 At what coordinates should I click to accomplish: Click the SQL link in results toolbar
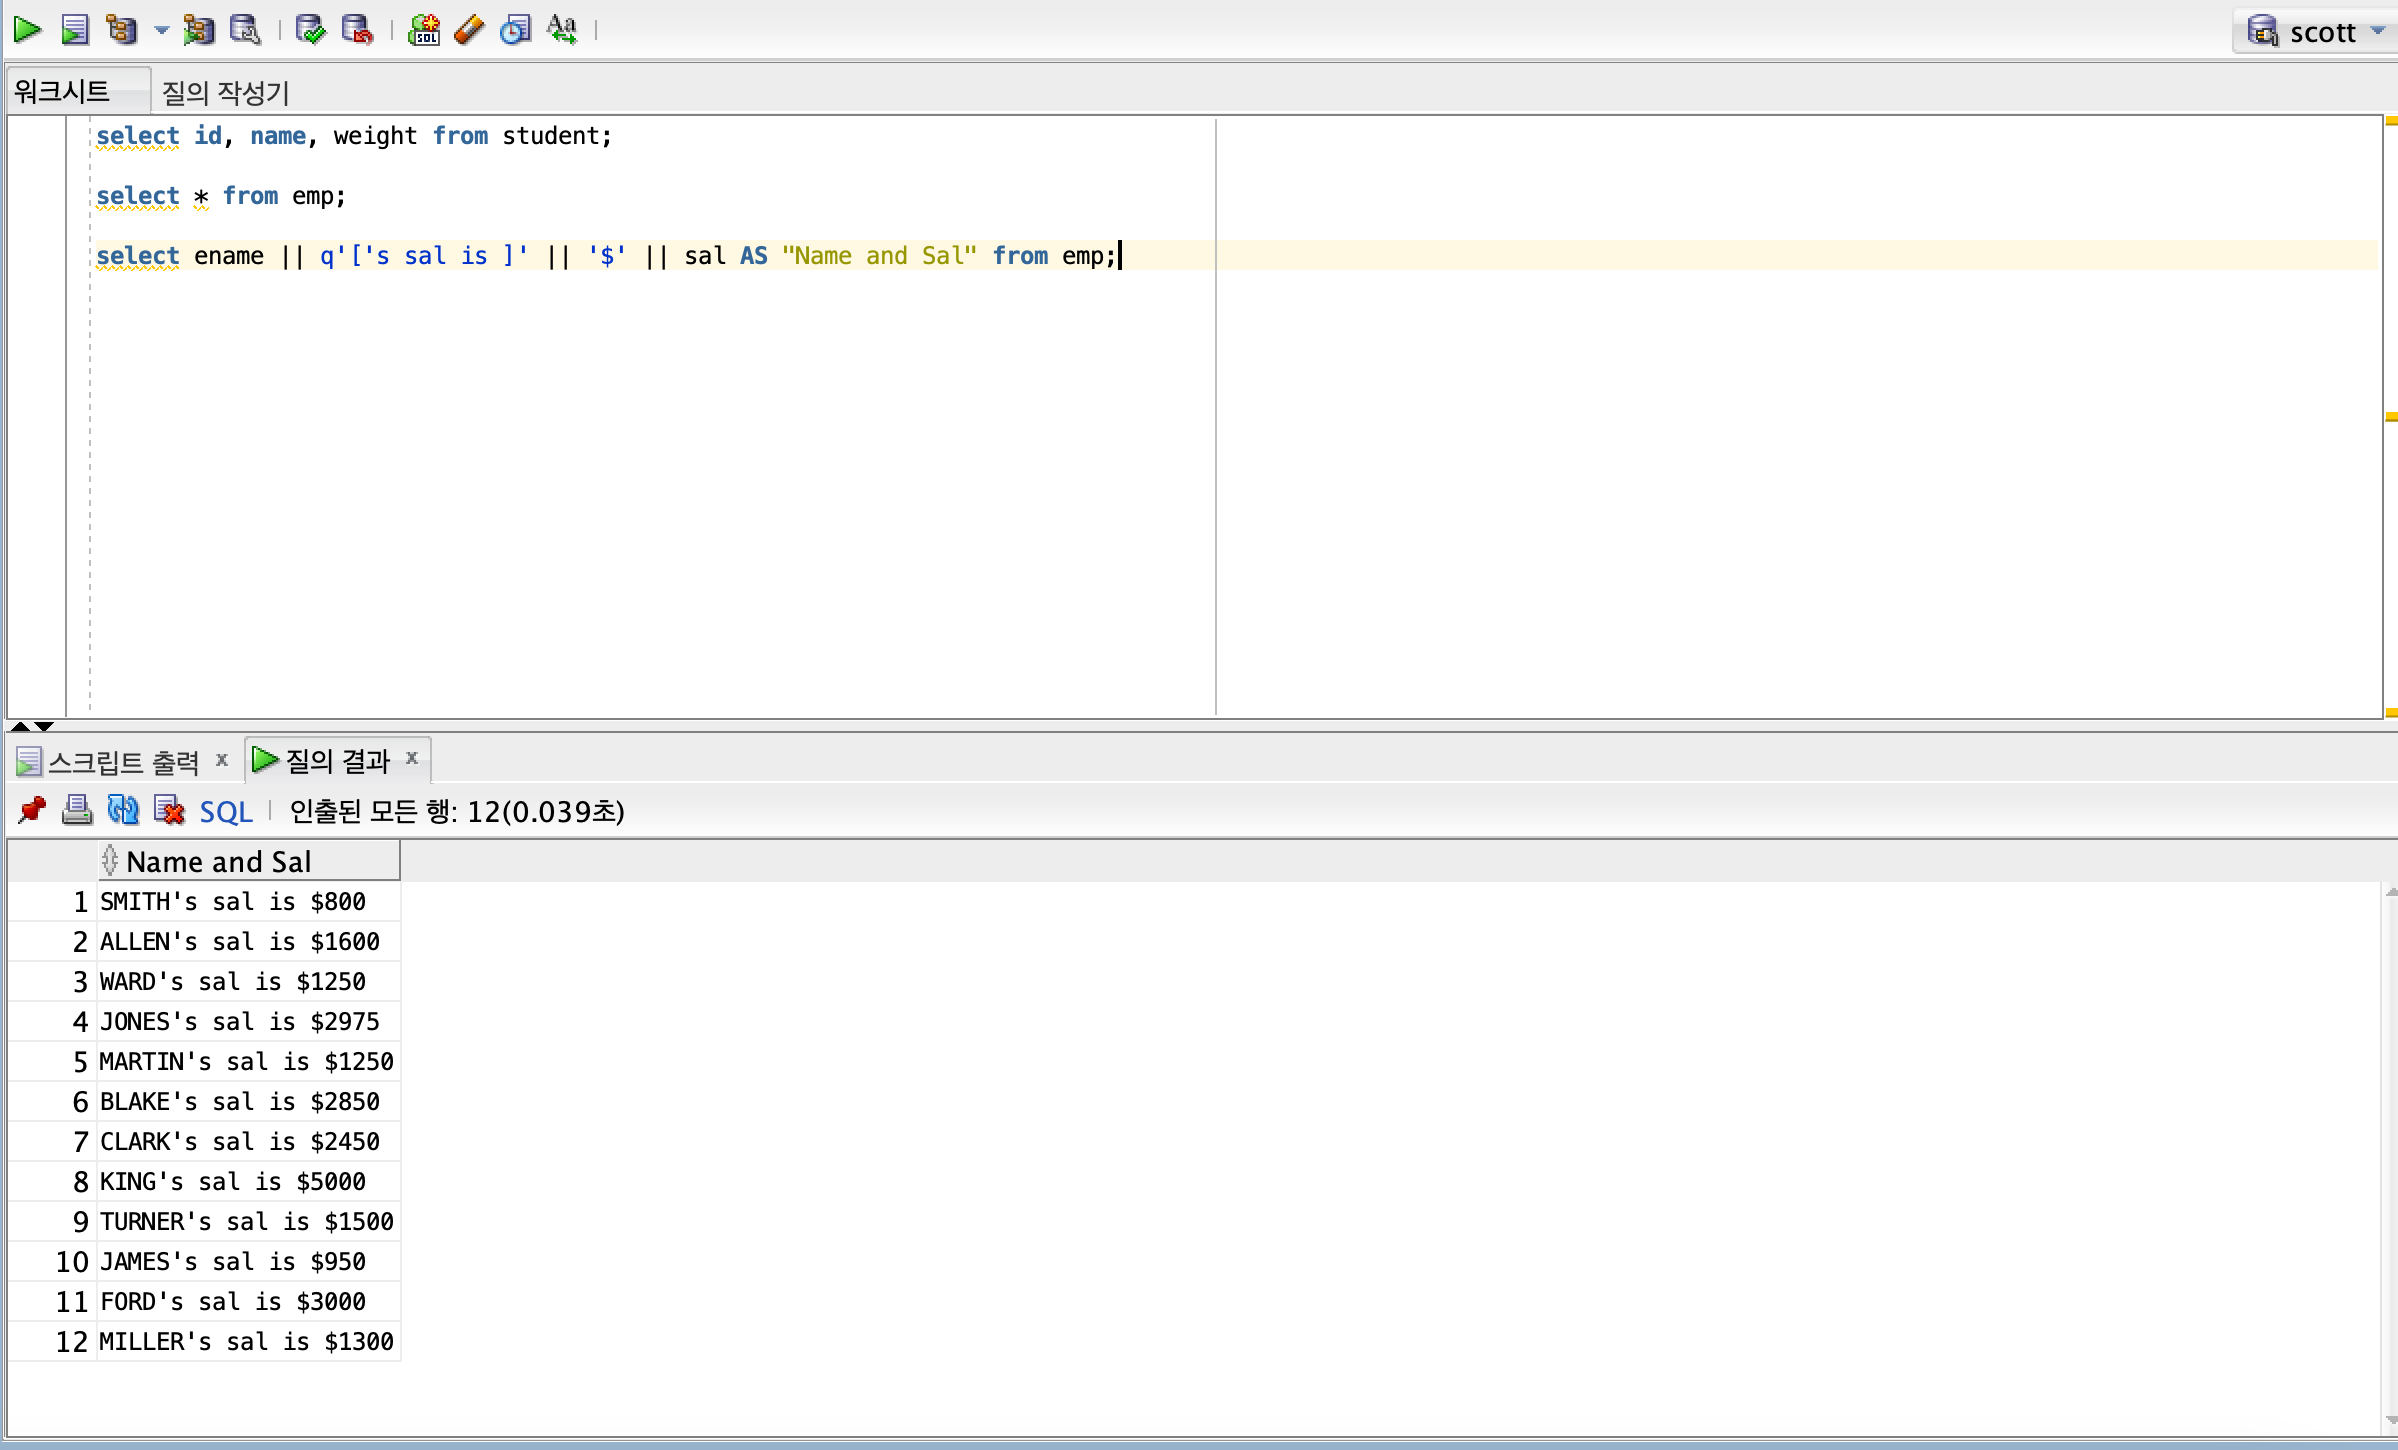click(226, 812)
